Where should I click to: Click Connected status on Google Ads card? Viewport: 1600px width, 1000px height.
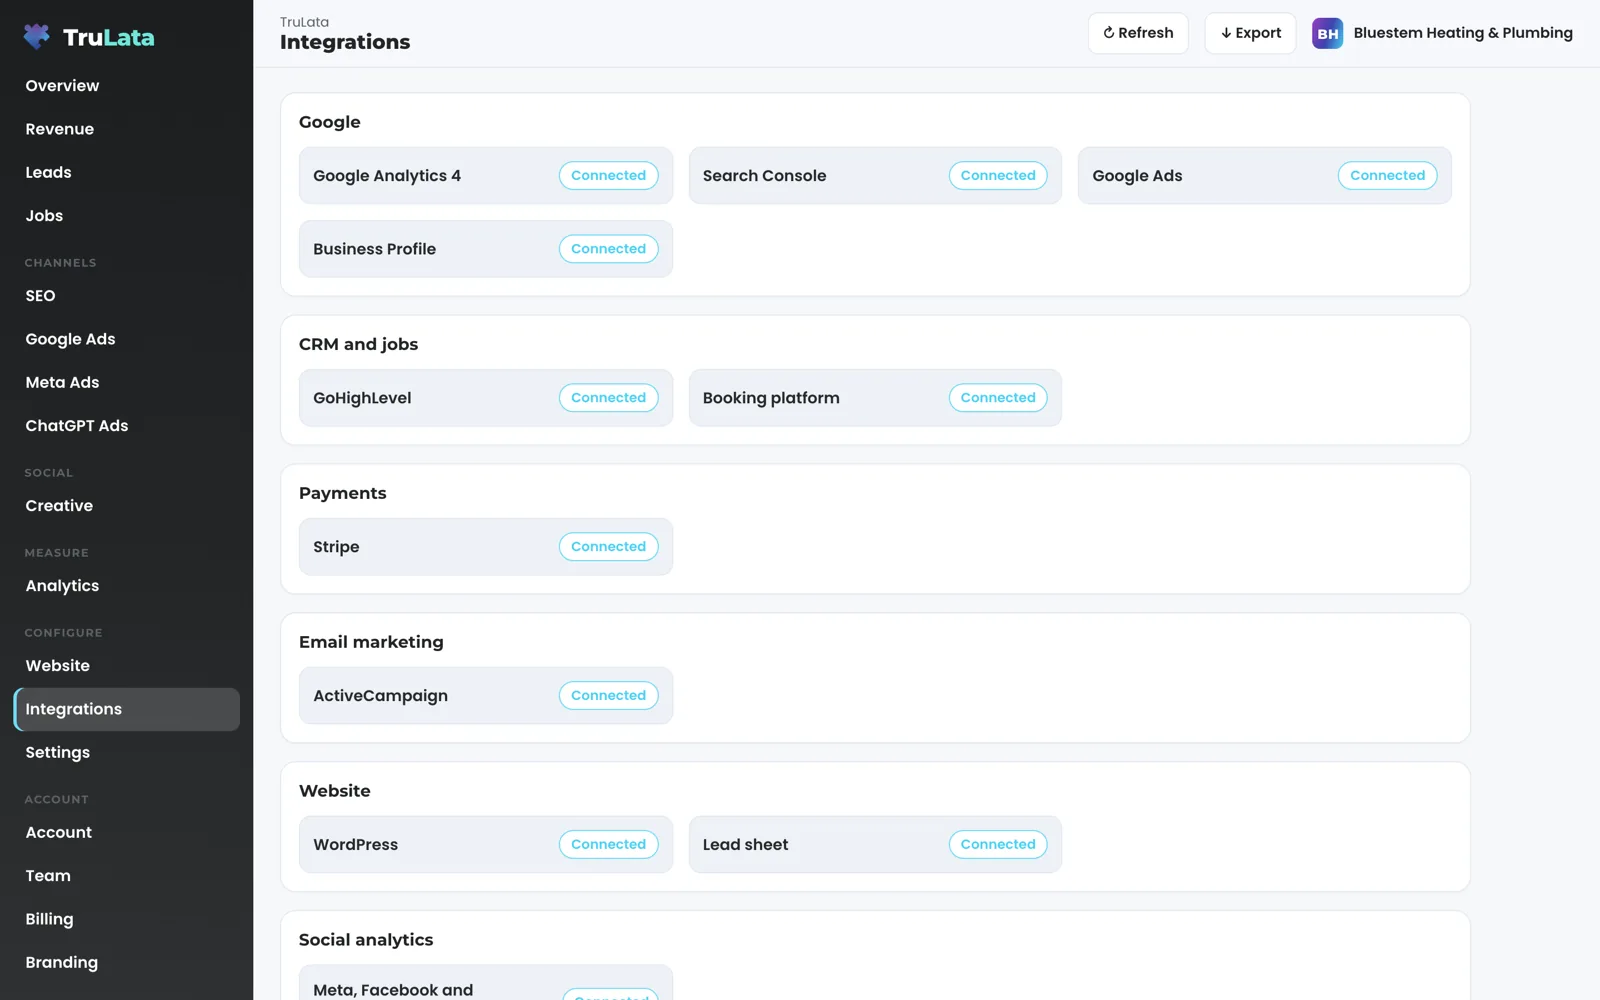[1387, 176]
